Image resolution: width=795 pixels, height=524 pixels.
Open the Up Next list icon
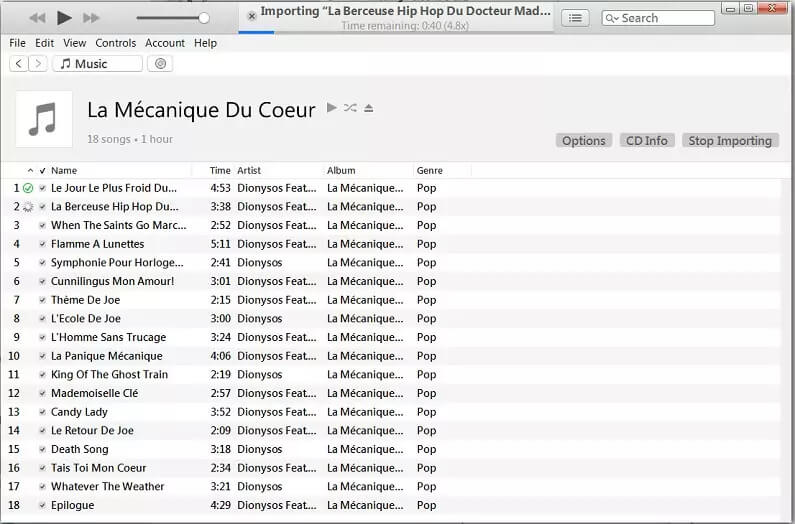pos(575,18)
